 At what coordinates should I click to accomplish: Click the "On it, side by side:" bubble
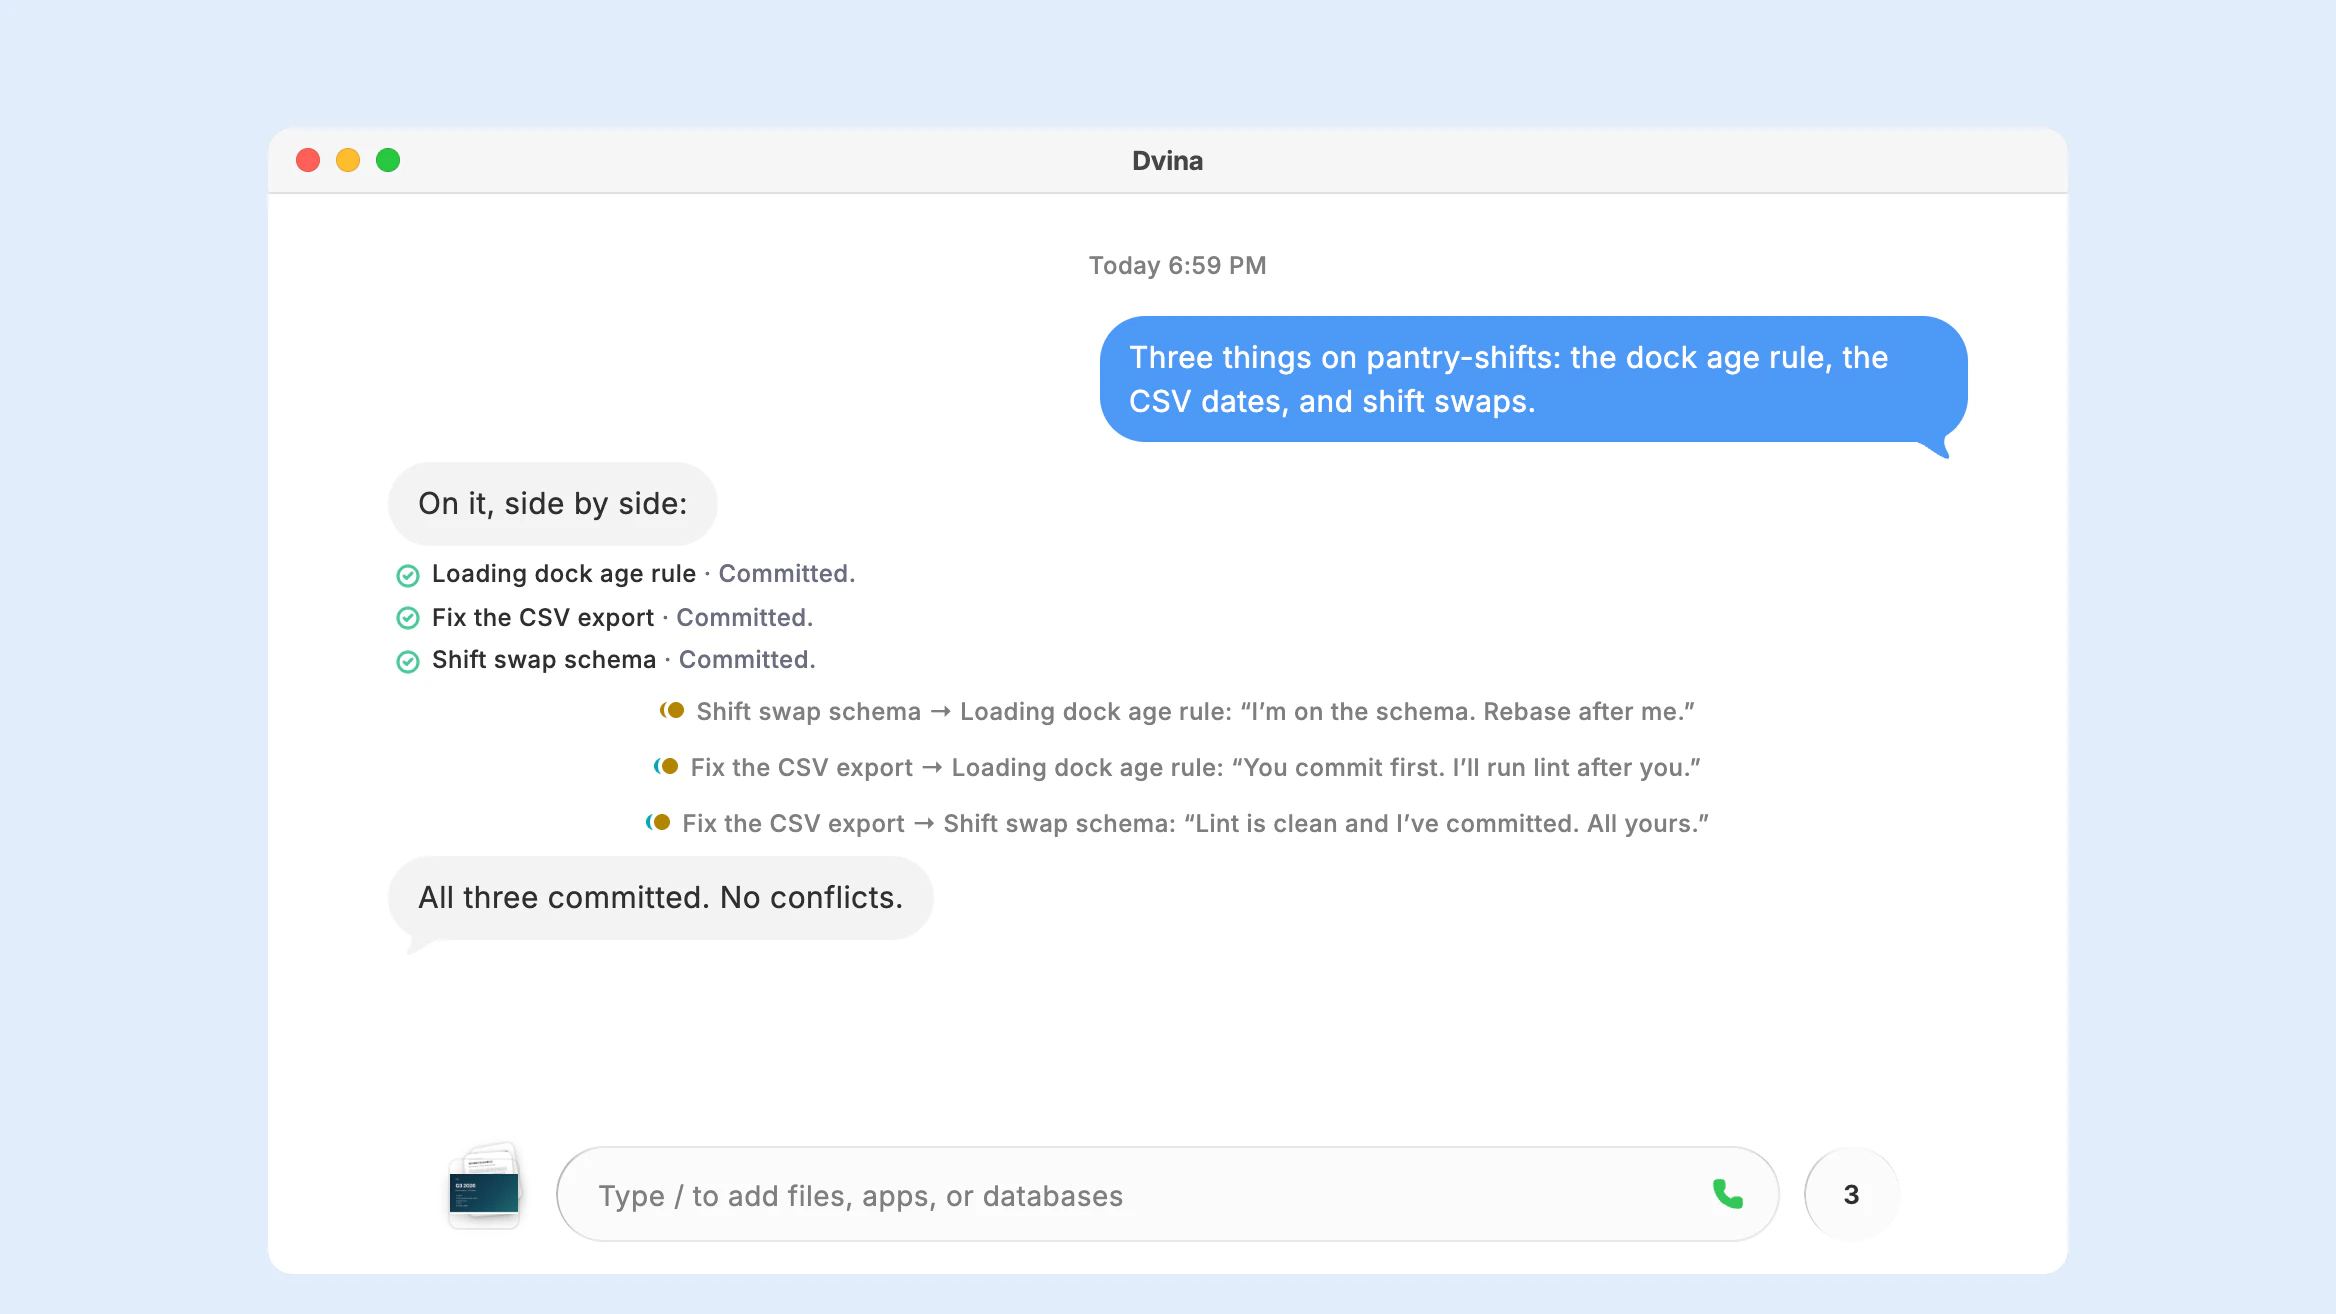[x=552, y=503]
